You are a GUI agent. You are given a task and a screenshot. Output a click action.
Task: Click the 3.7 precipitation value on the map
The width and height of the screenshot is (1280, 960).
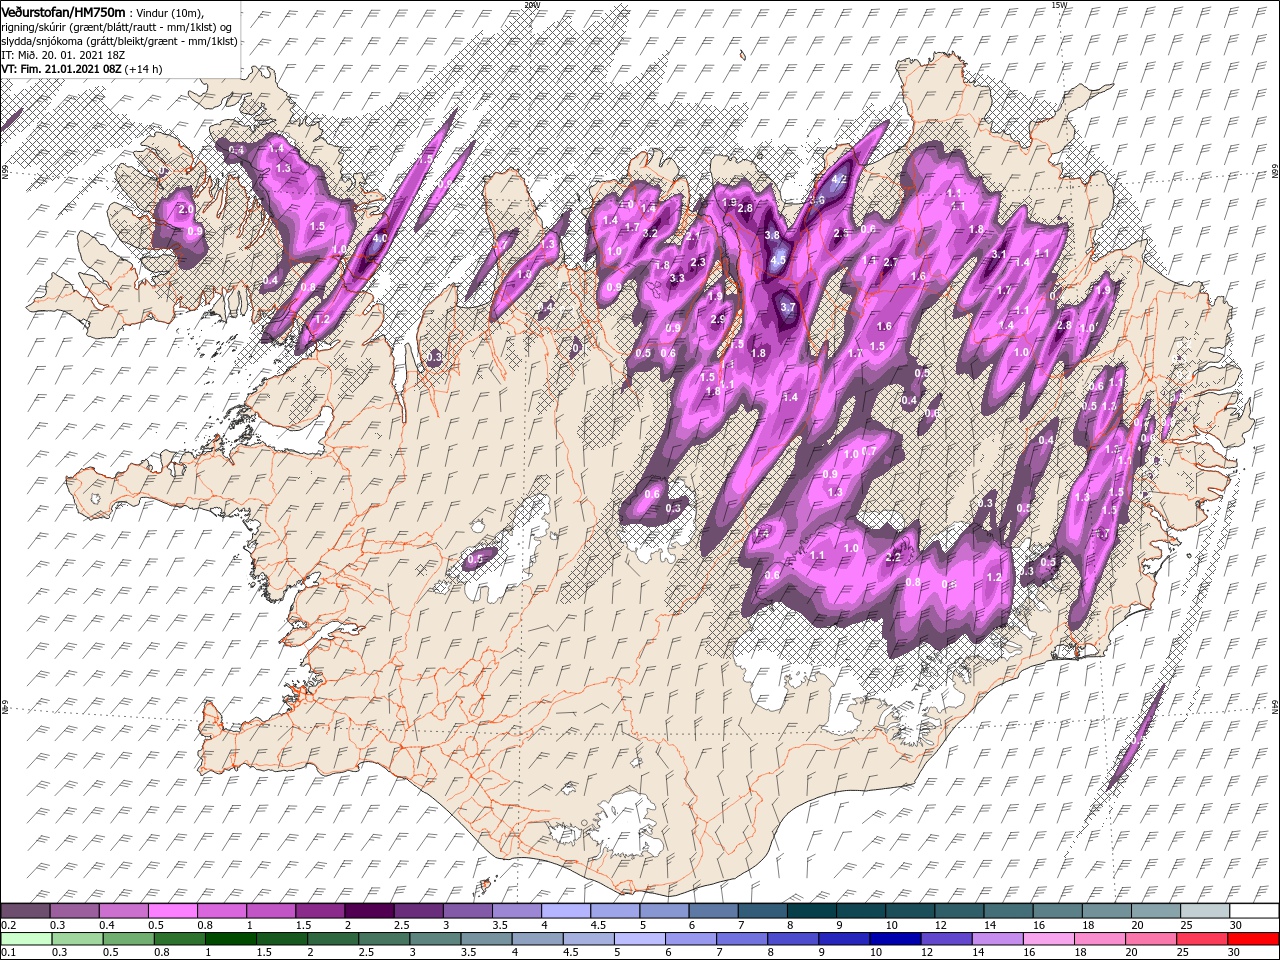(x=787, y=307)
